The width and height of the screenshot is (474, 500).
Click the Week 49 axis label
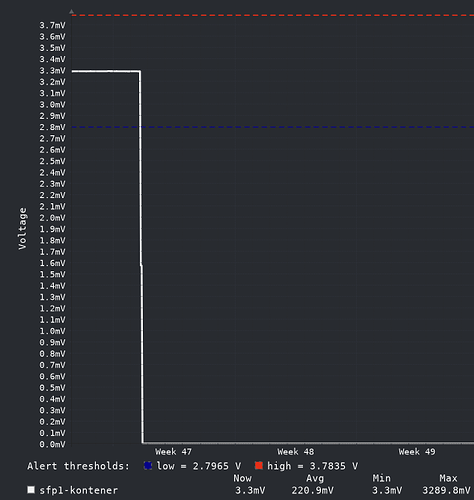click(417, 452)
